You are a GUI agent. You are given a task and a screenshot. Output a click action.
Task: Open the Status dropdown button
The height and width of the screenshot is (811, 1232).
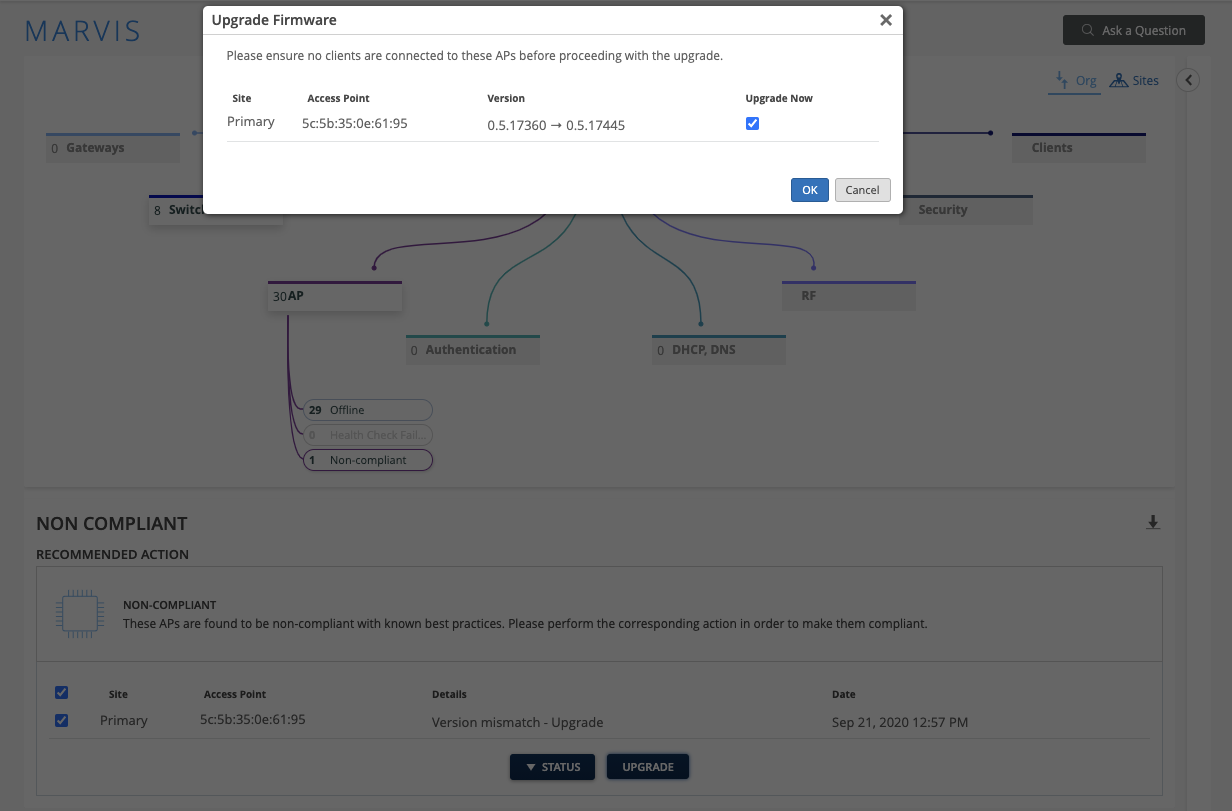tap(552, 767)
